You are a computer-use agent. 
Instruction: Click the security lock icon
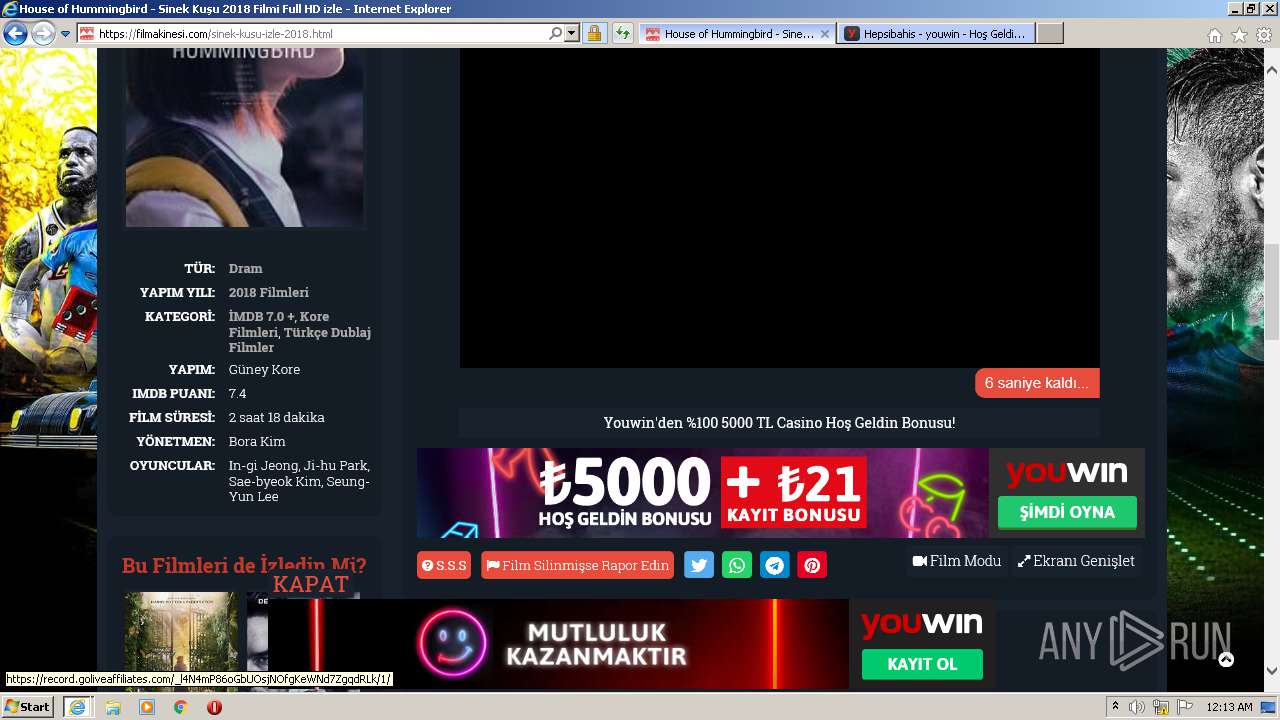(594, 33)
